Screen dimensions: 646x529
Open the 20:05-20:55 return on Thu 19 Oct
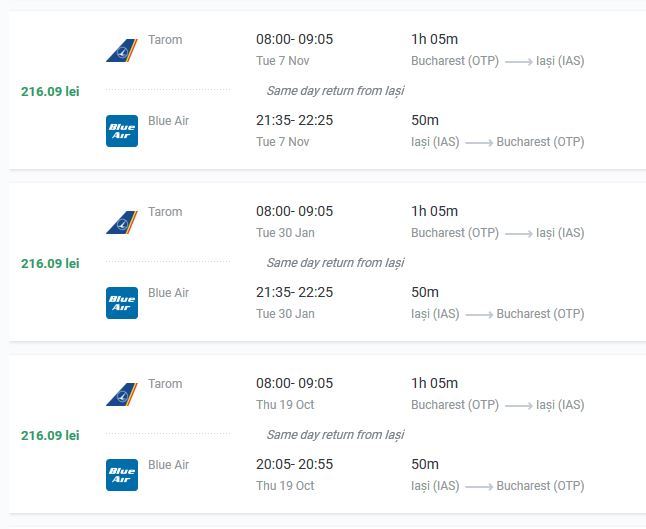(x=295, y=464)
